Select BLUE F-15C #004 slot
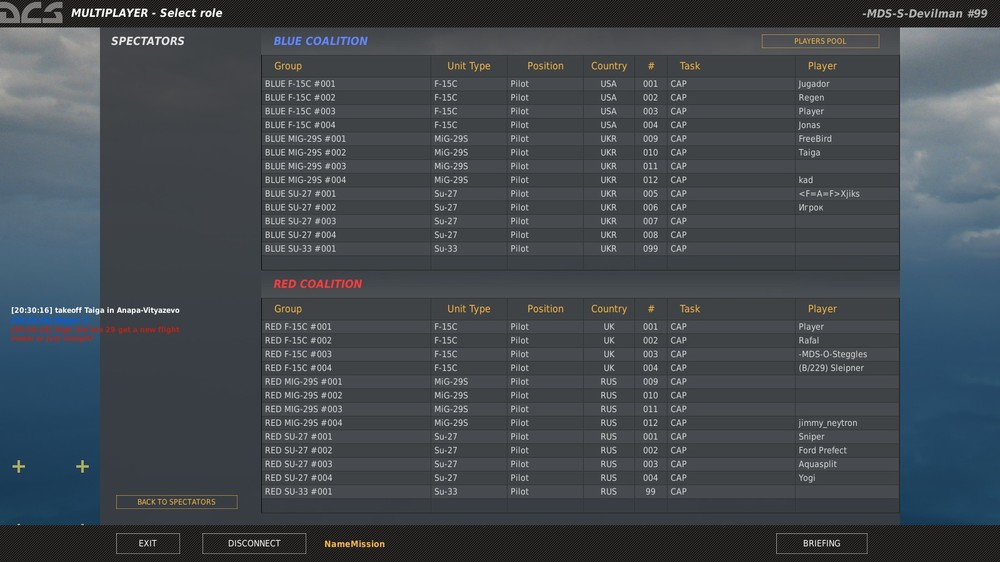Viewport: 1000px width, 562px height. coord(580,125)
